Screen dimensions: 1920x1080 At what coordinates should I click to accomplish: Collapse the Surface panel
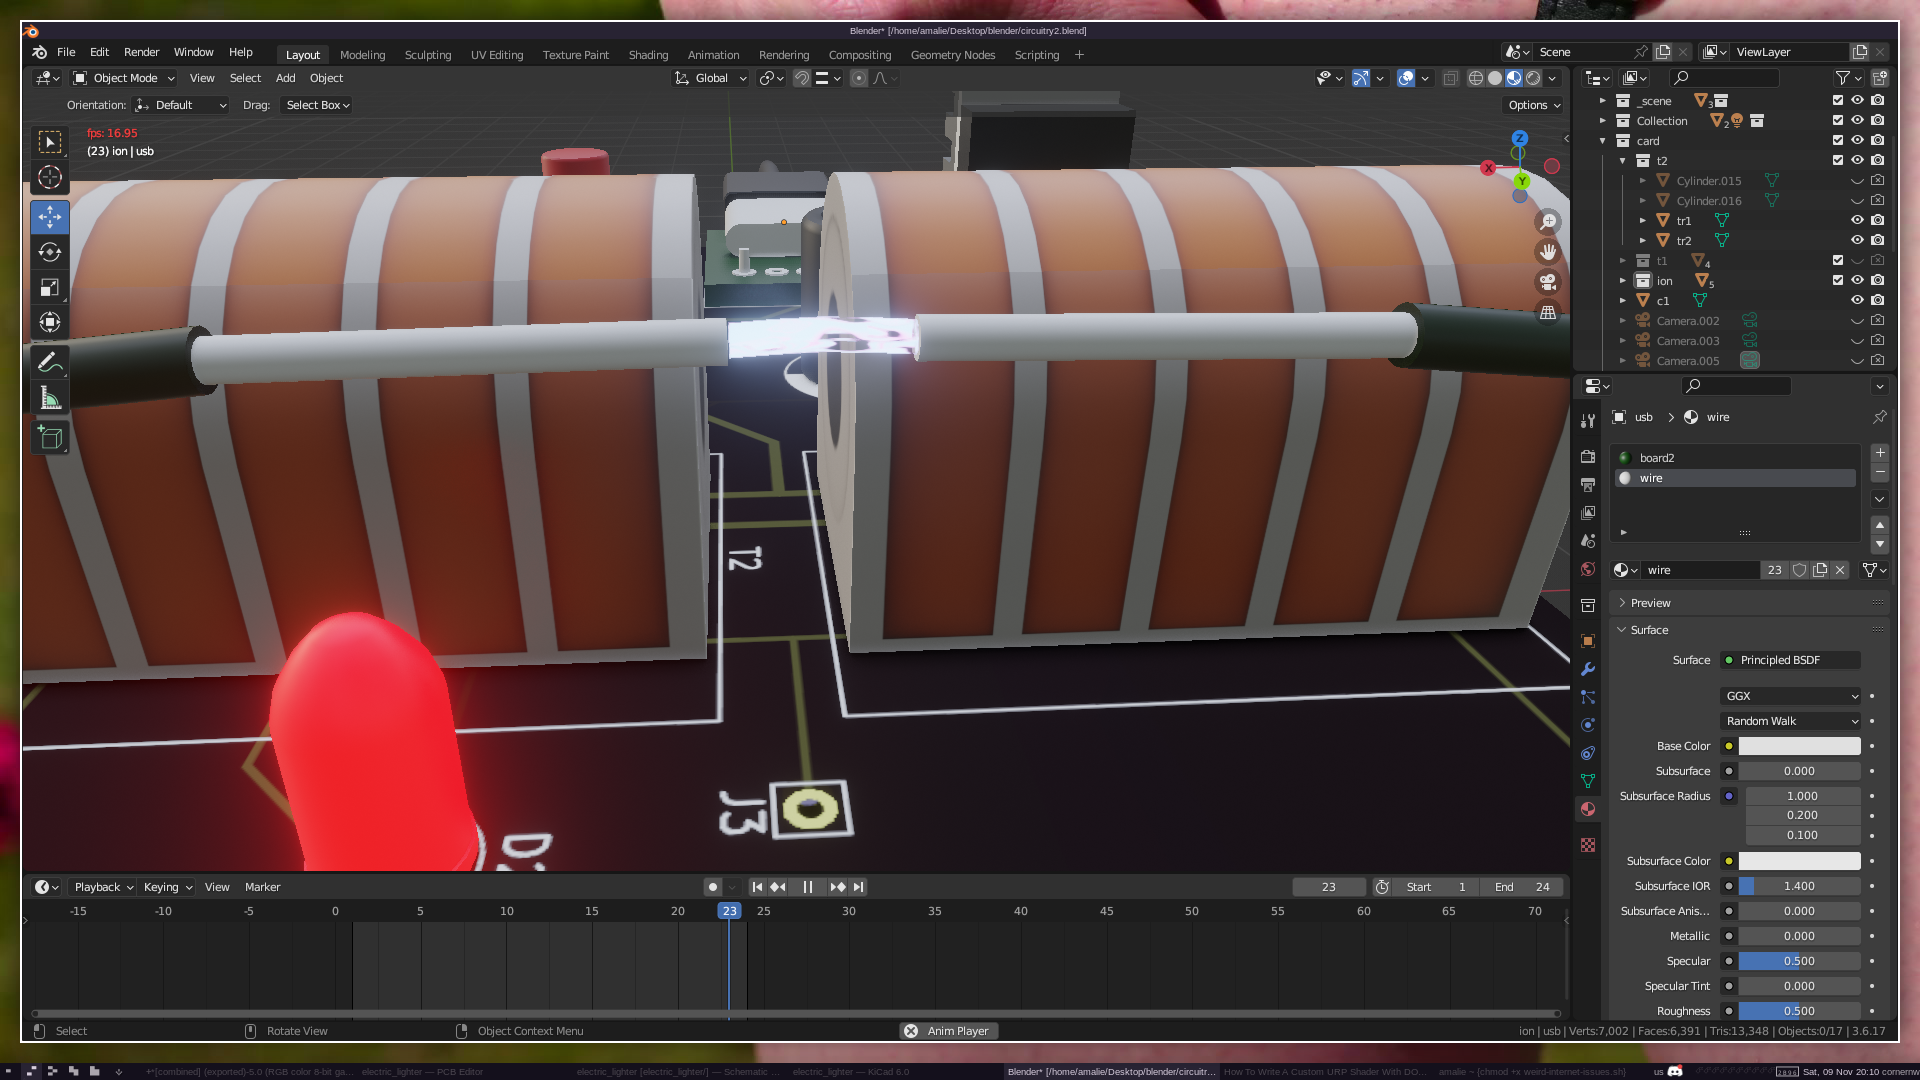tap(1648, 630)
